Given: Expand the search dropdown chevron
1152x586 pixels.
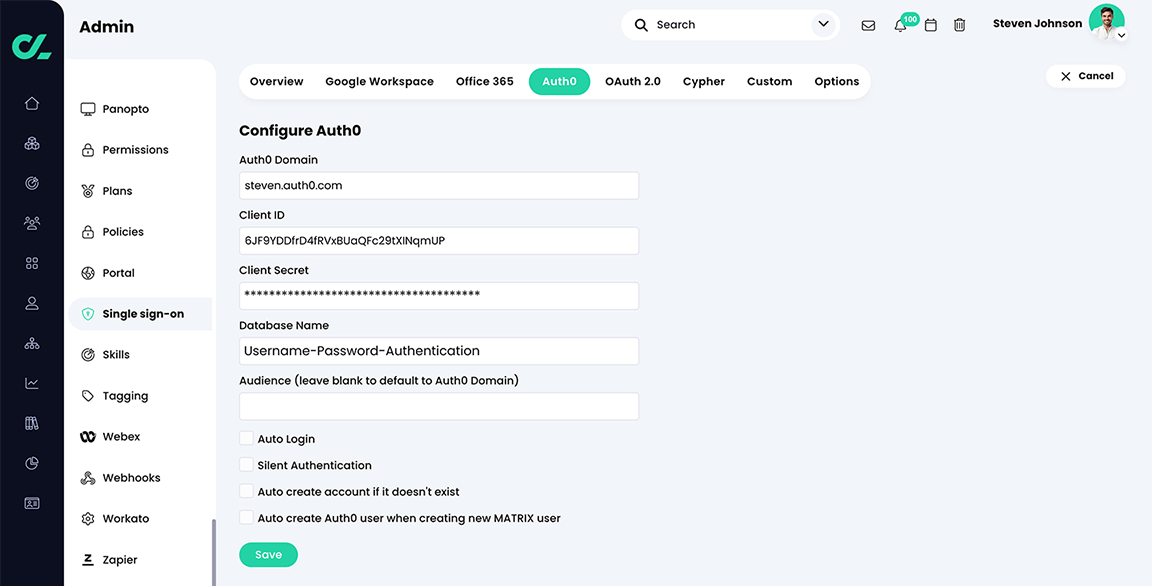Looking at the screenshot, I should tap(822, 24).
